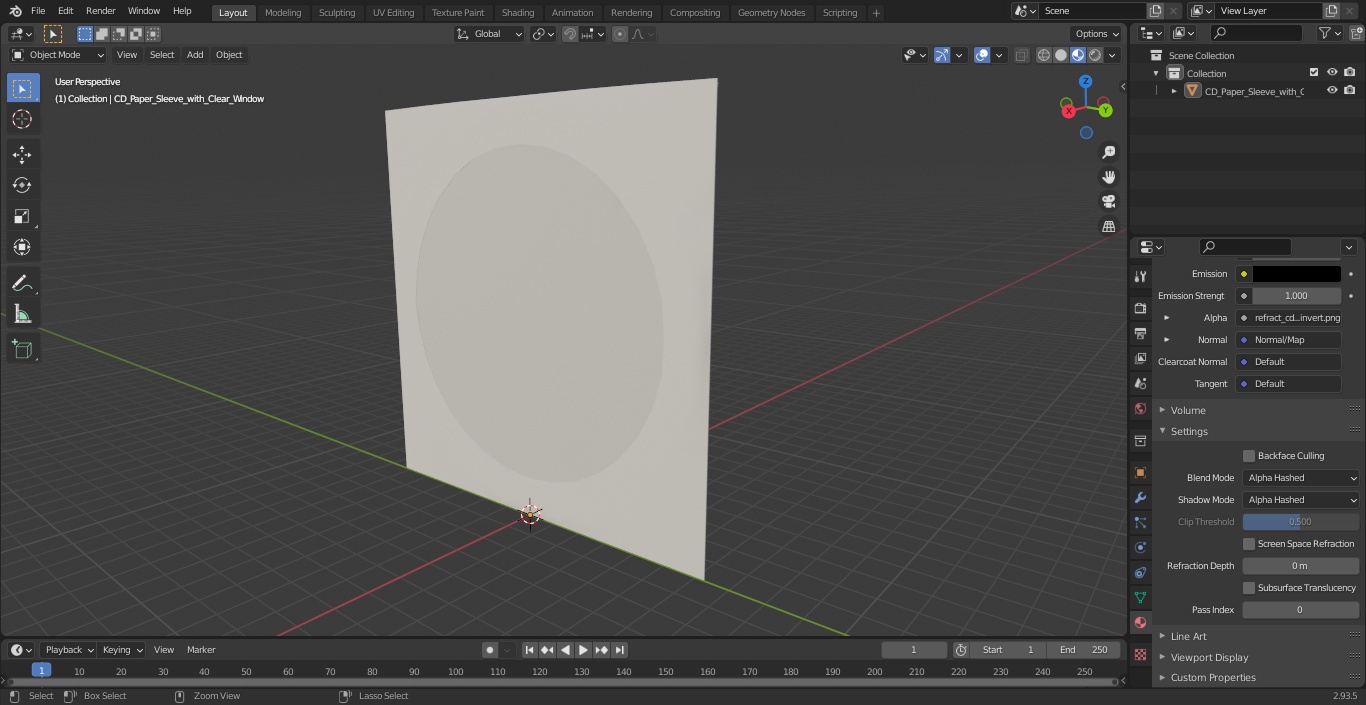1366x705 pixels.
Task: Open the Modifier properties wrench icon
Action: [1140, 497]
